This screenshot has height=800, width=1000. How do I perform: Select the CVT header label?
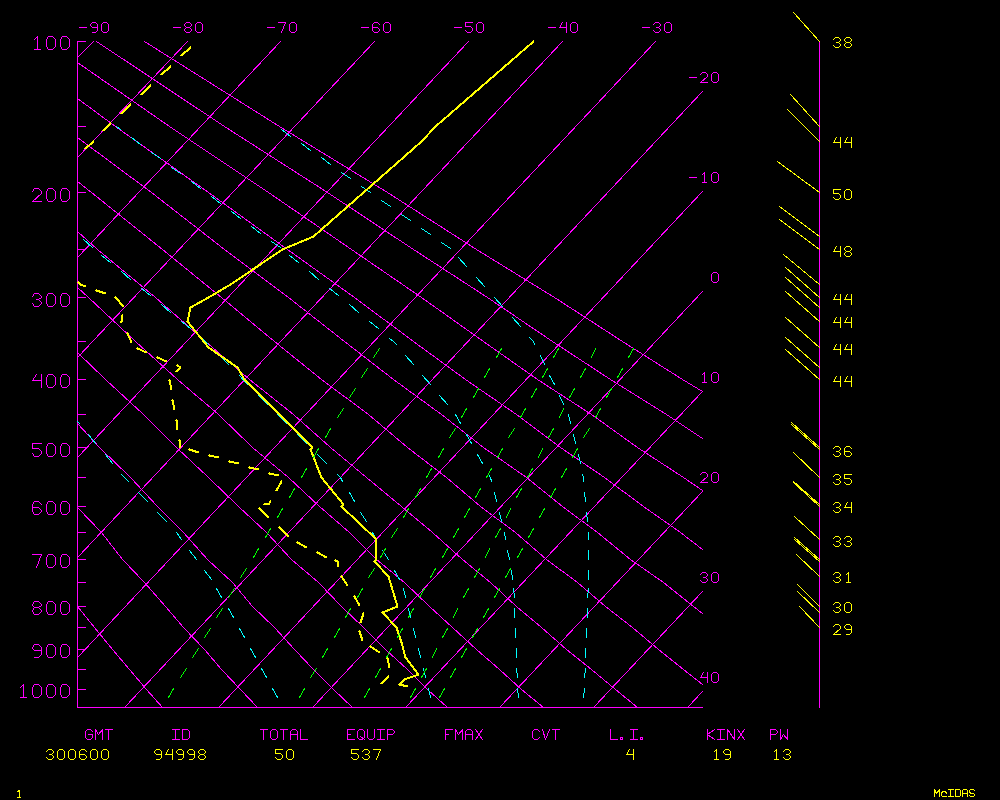[545, 735]
